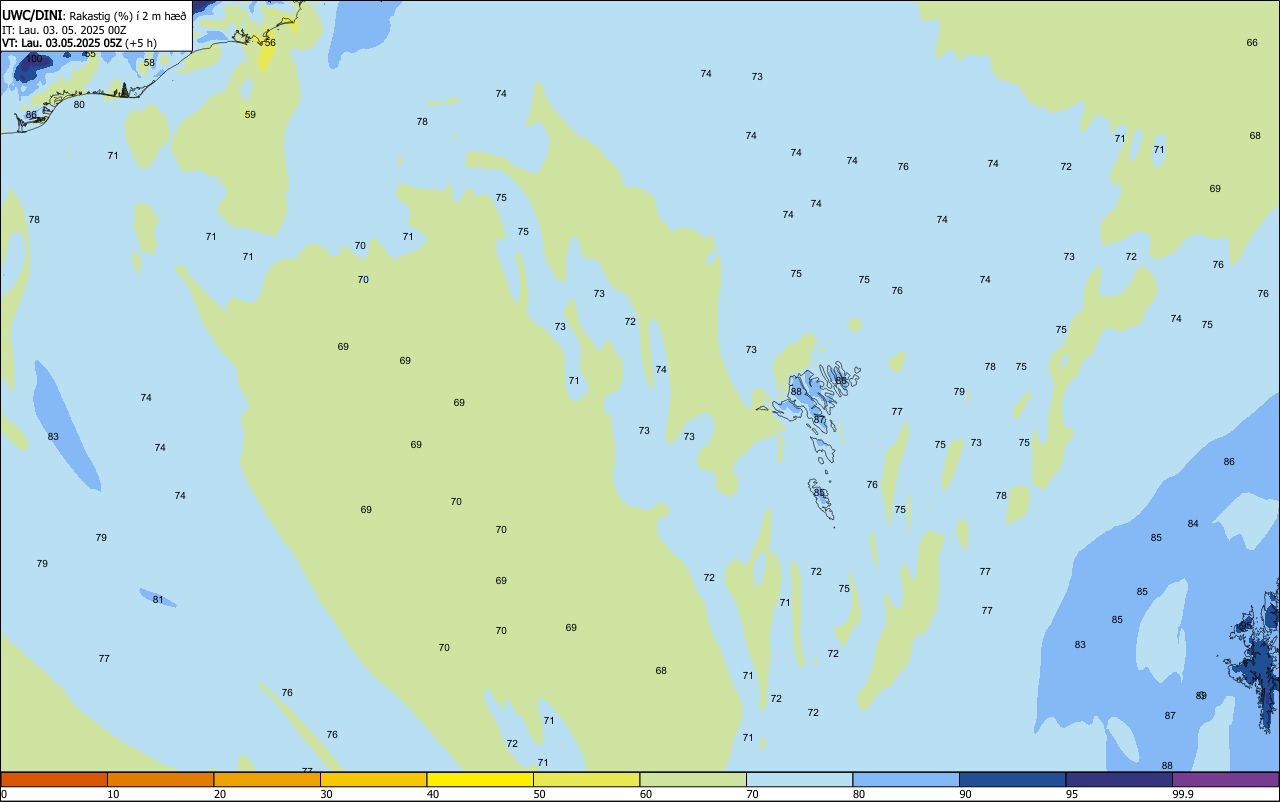The width and height of the screenshot is (1280, 802).
Task: Click the 30 tick label on the legend
Action: tap(327, 794)
